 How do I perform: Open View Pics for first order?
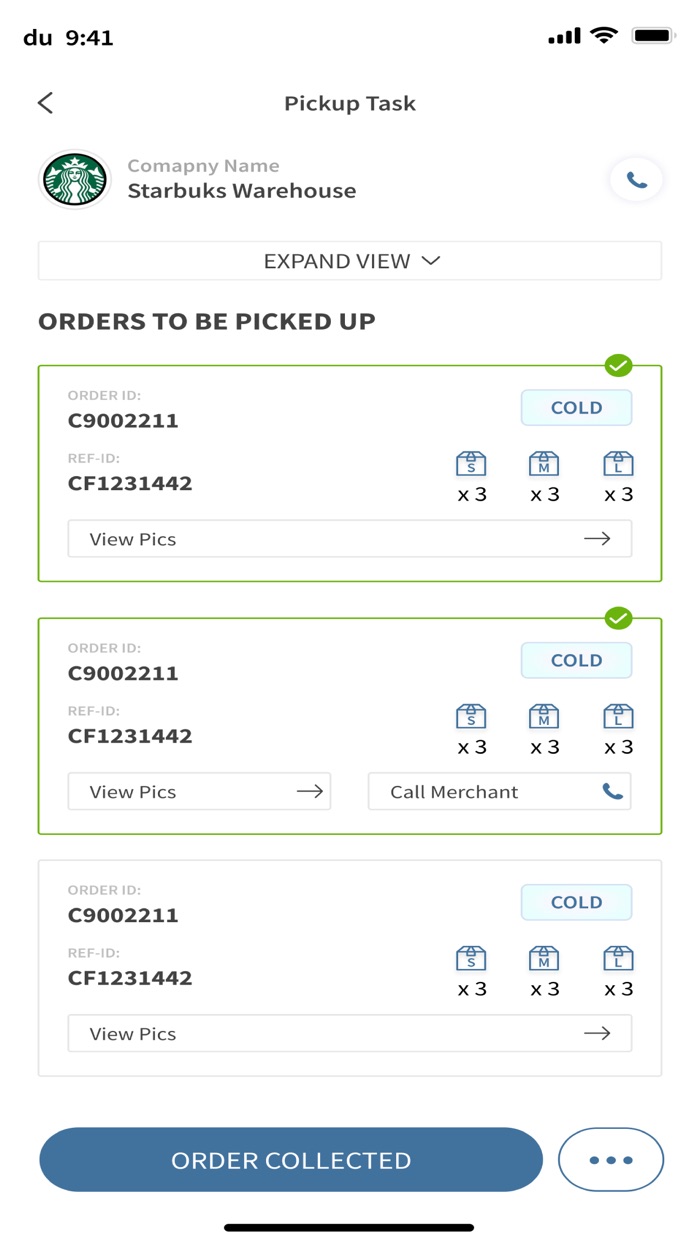(x=350, y=539)
